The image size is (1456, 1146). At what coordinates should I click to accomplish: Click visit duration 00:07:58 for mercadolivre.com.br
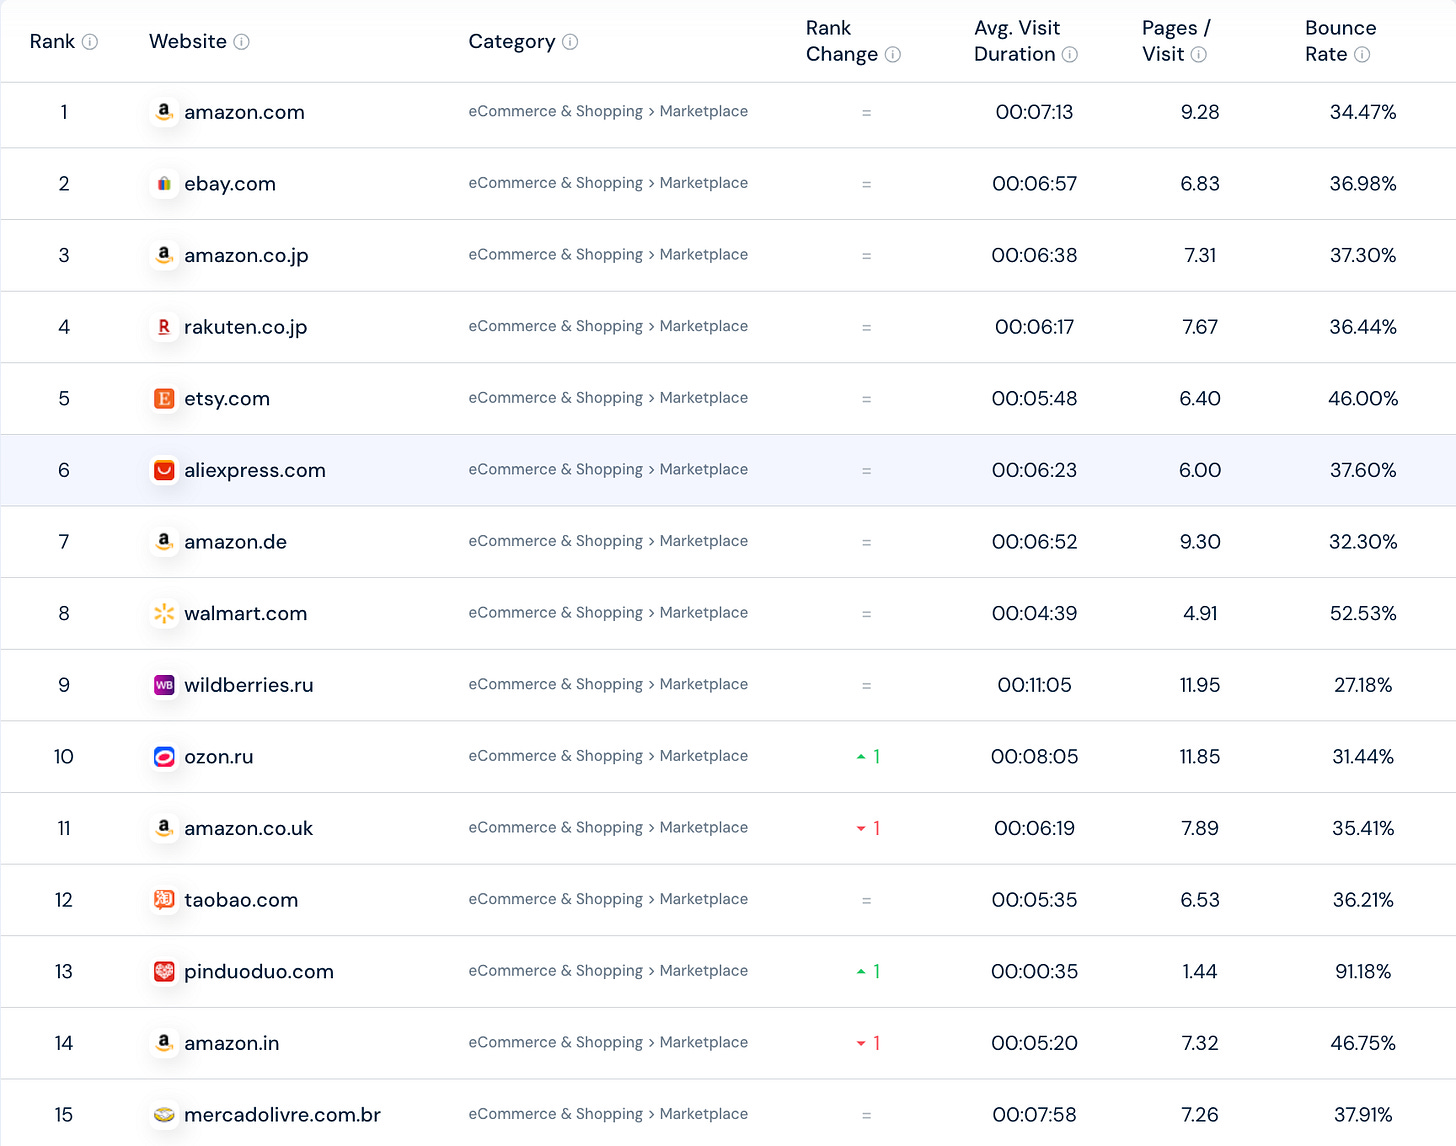[1034, 1115]
